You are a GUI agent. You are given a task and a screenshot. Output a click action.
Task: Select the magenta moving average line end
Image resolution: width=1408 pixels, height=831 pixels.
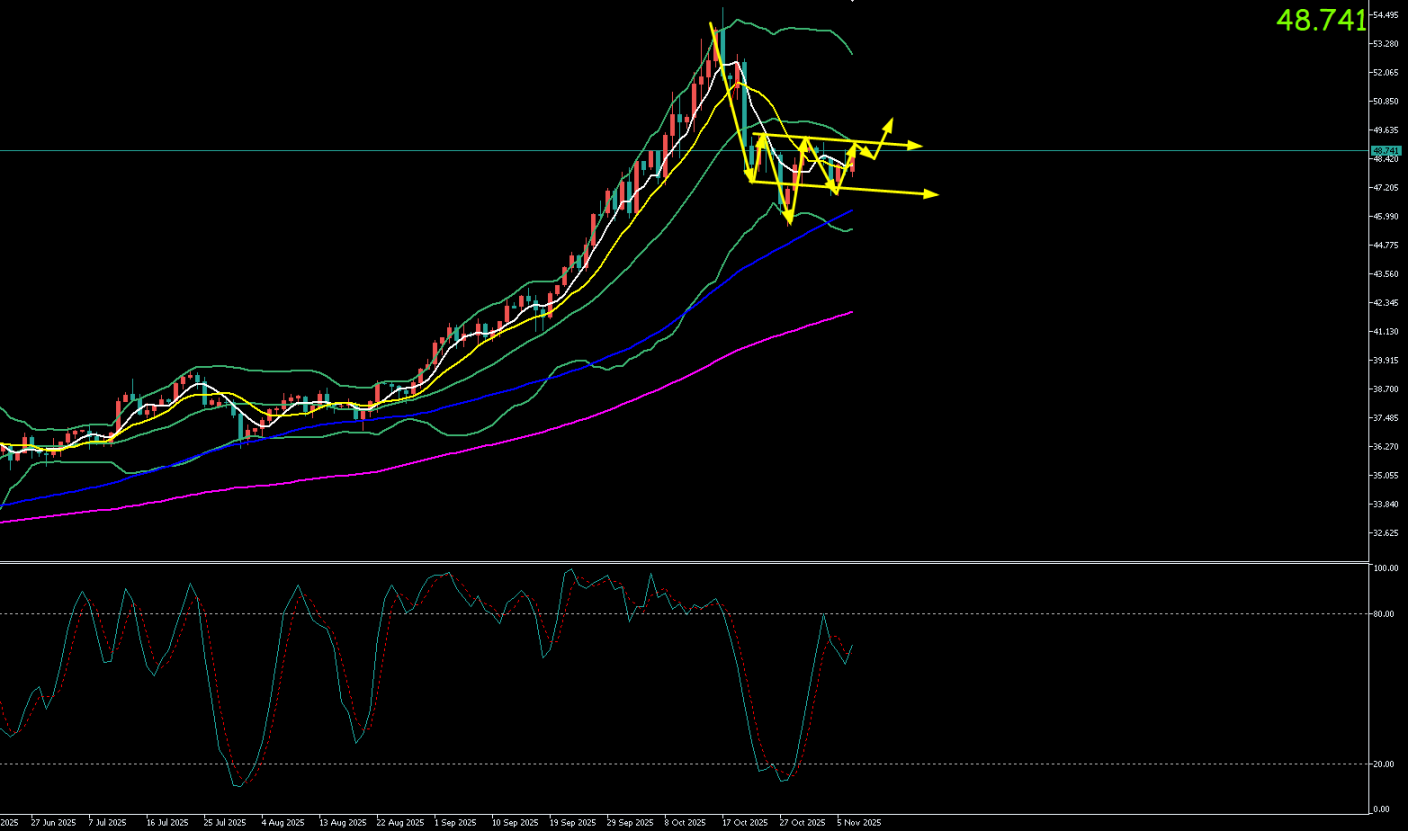851,312
